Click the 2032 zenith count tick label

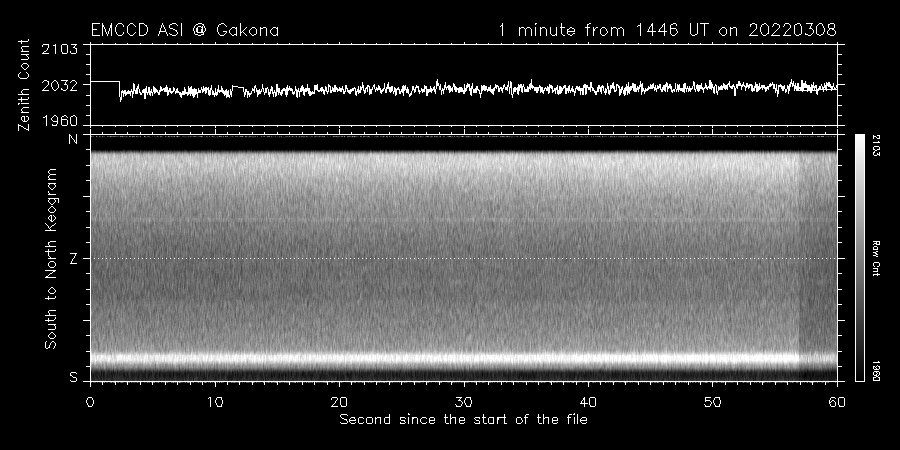click(x=60, y=86)
